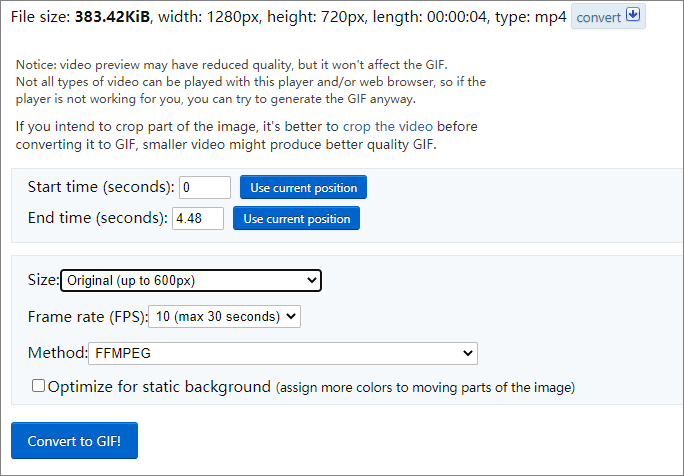Click the download arrow icon beside convert
Viewport: 684px width, 476px height.
coord(633,14)
